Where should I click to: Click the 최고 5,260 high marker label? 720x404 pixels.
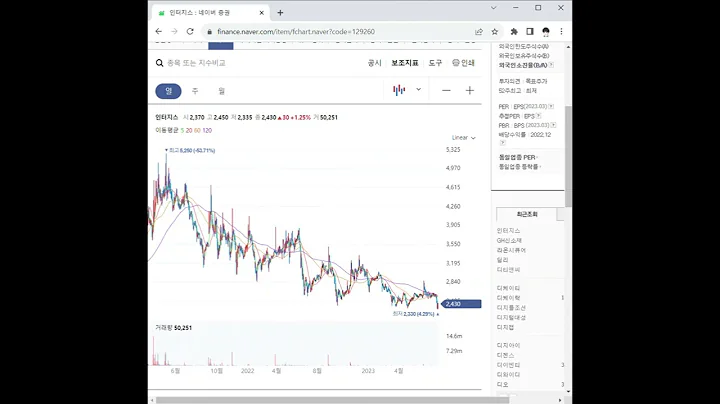190,150
